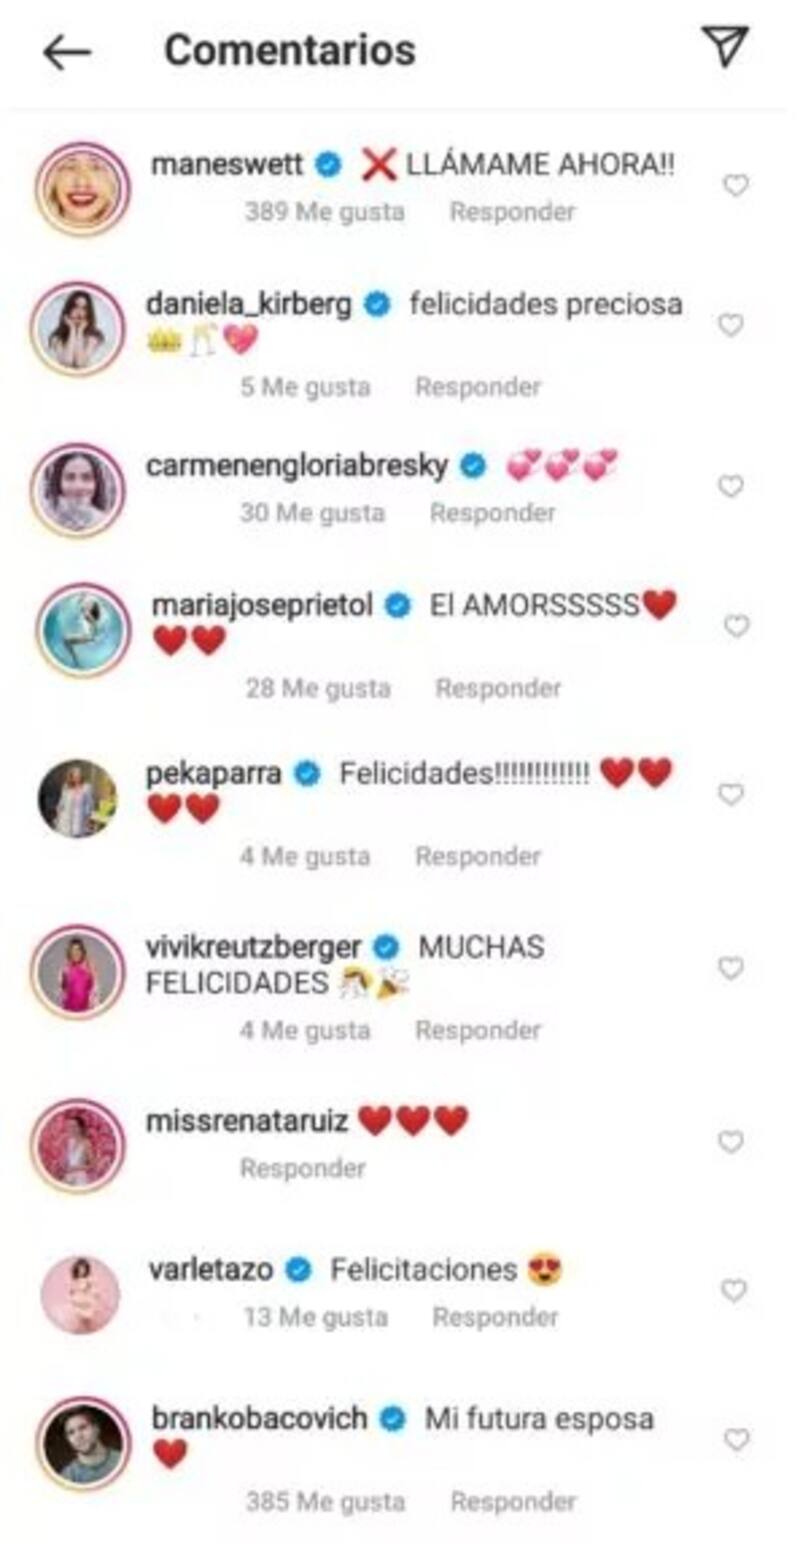
Task: Like brankobacovich's comment with the heart
Action: point(736,1440)
